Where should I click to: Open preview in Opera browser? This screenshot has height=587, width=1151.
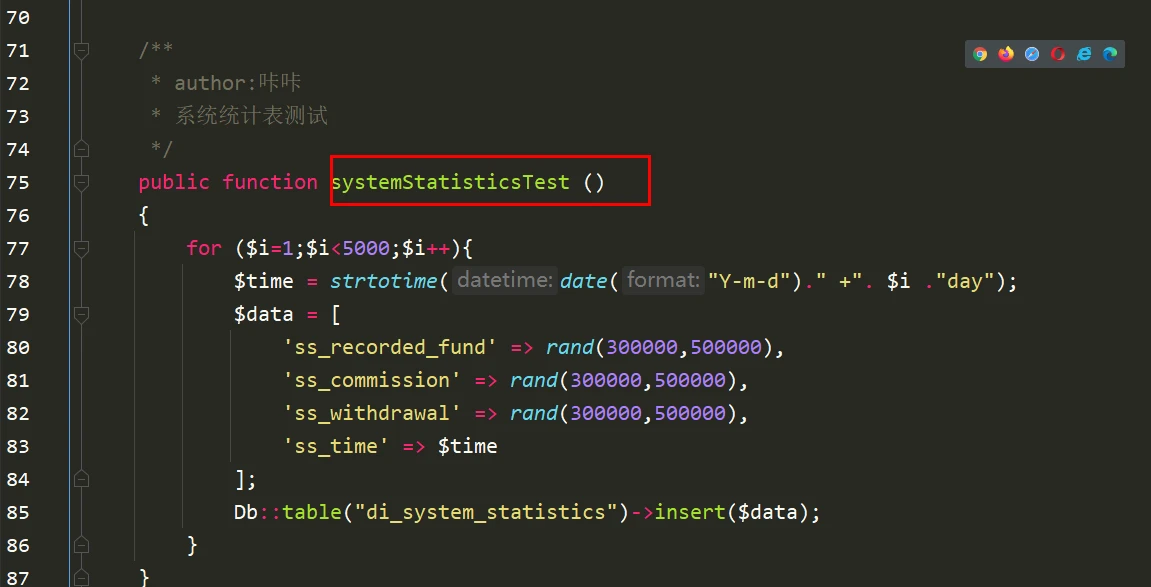(x=1058, y=54)
